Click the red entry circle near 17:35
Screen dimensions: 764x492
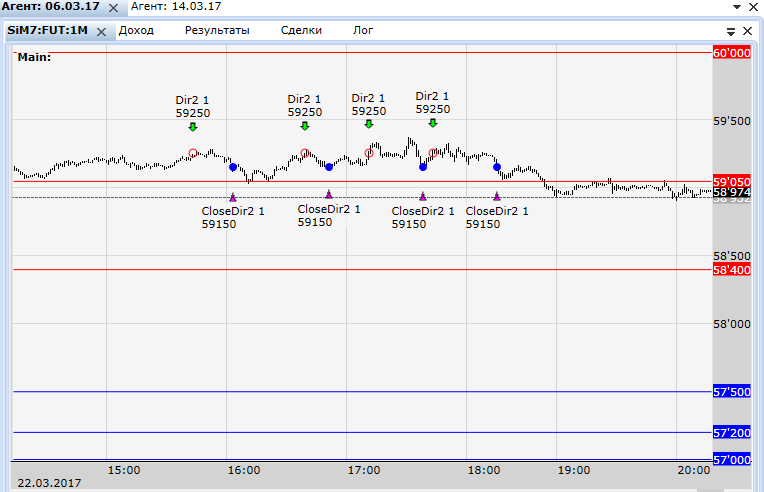point(433,153)
